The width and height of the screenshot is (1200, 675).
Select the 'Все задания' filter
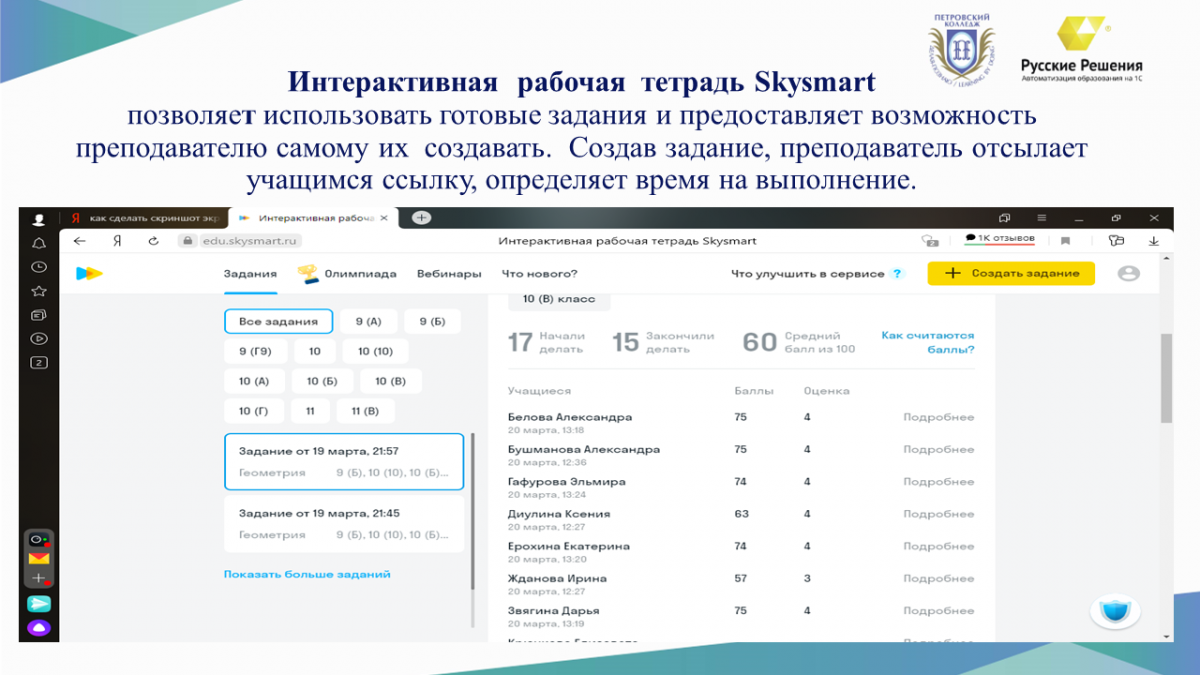(279, 322)
